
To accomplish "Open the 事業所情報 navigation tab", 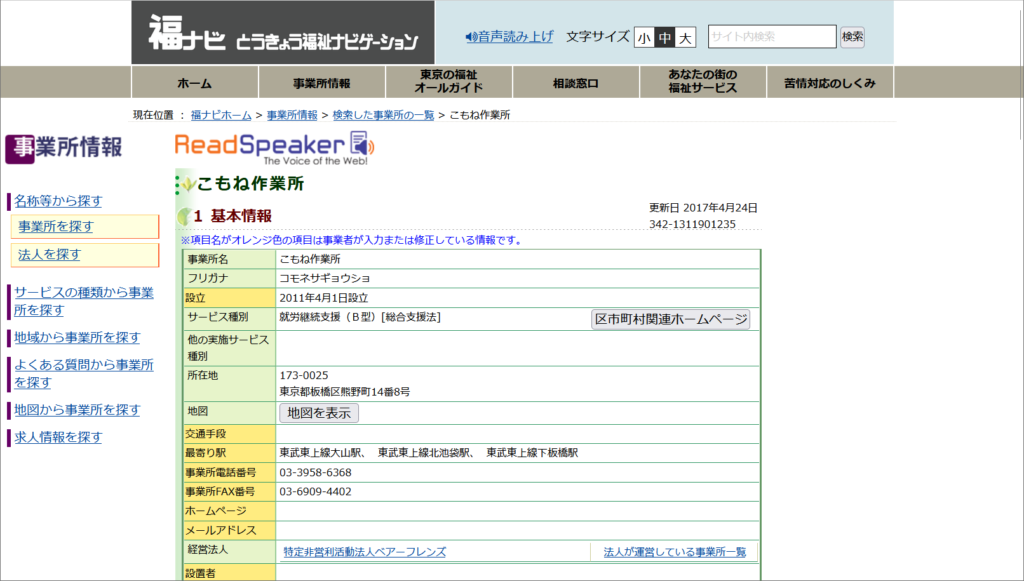I will click(322, 83).
